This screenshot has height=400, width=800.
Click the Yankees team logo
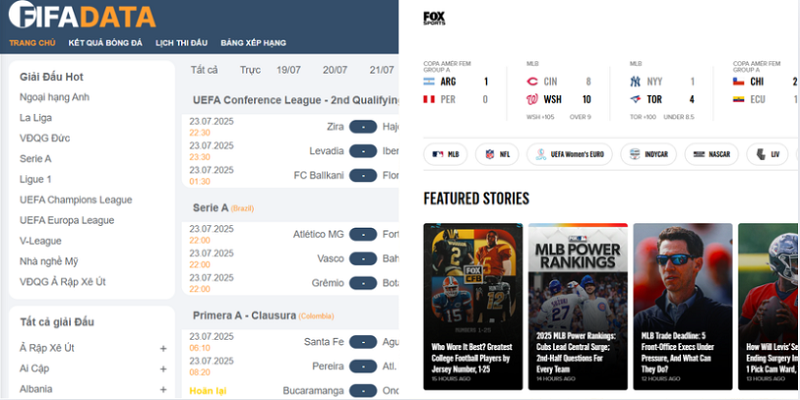(636, 82)
